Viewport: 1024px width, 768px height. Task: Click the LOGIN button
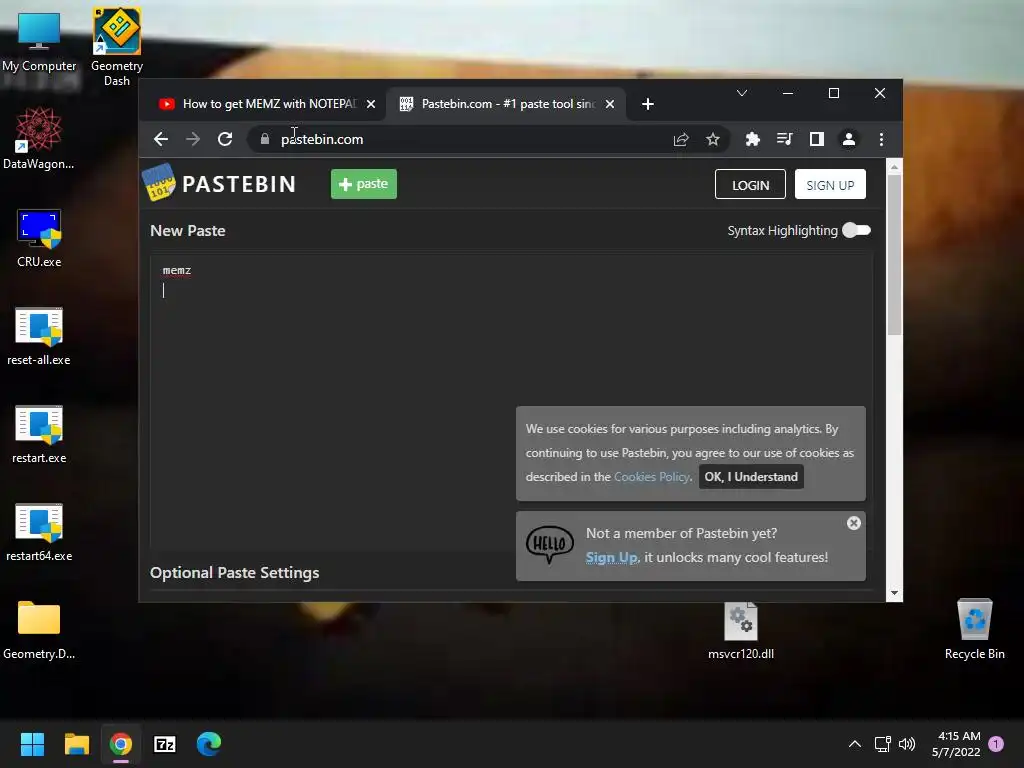[x=750, y=185]
